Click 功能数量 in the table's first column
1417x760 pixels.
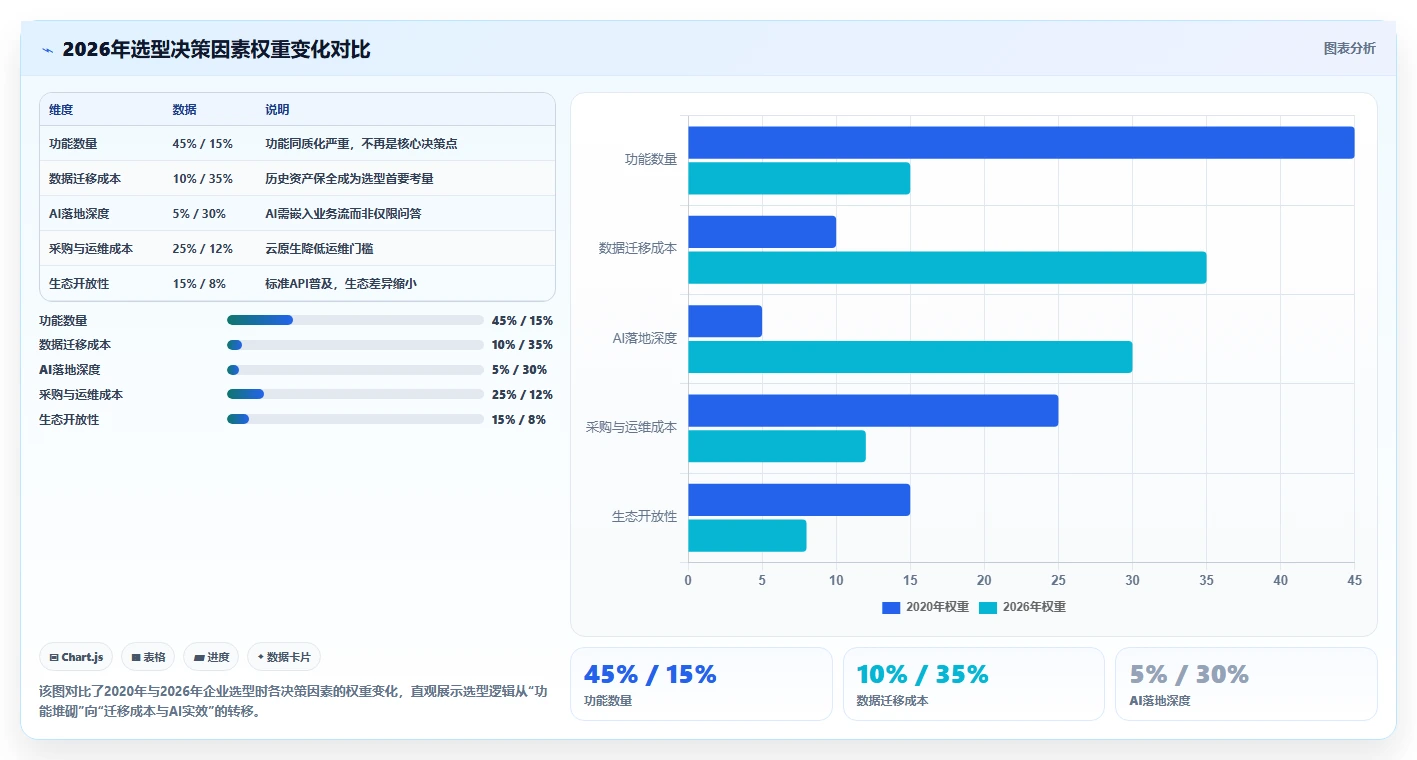tap(73, 144)
